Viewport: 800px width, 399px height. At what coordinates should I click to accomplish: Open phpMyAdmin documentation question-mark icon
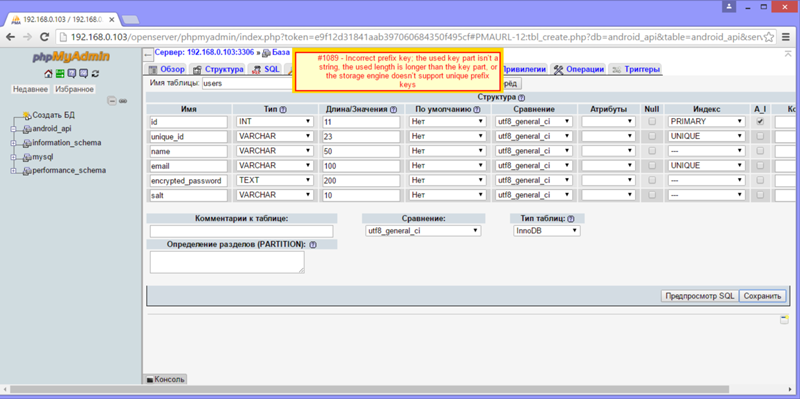tap(72, 73)
